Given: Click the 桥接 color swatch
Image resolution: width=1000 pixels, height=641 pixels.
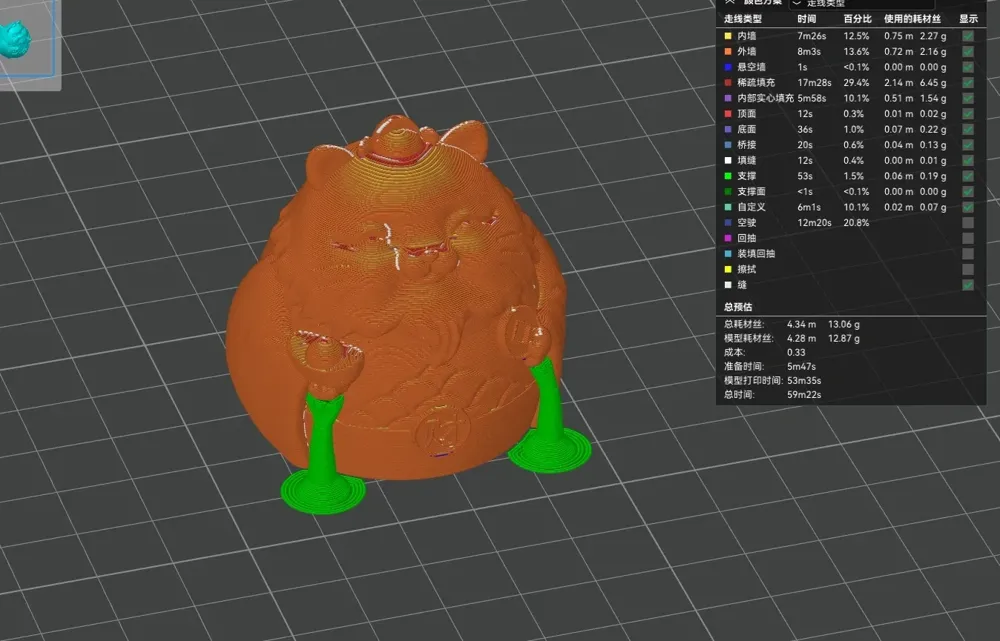Looking at the screenshot, I should (x=728, y=145).
